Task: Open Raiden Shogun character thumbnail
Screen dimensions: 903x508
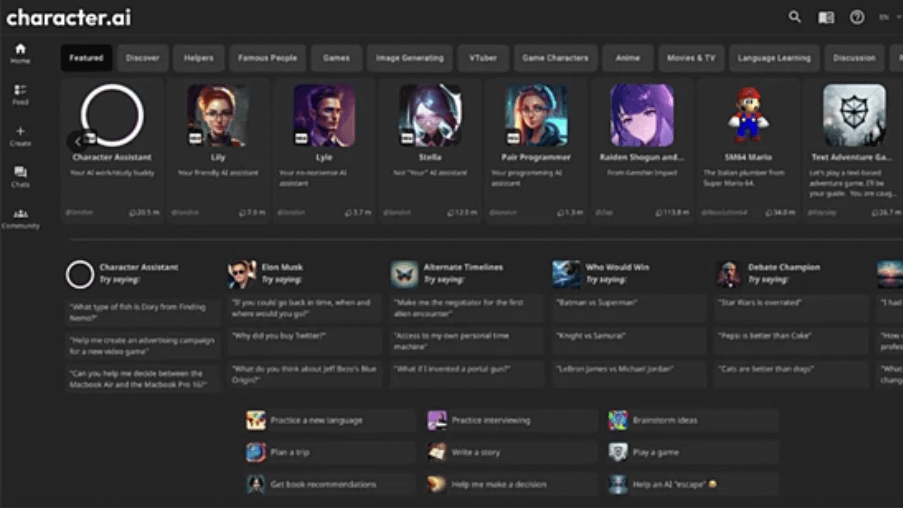Action: pos(642,115)
